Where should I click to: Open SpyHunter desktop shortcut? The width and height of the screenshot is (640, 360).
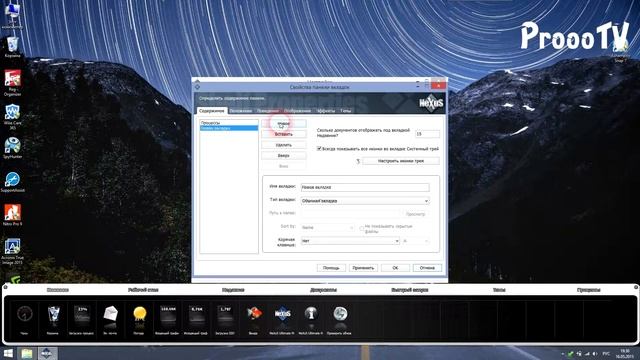pyautogui.click(x=12, y=148)
